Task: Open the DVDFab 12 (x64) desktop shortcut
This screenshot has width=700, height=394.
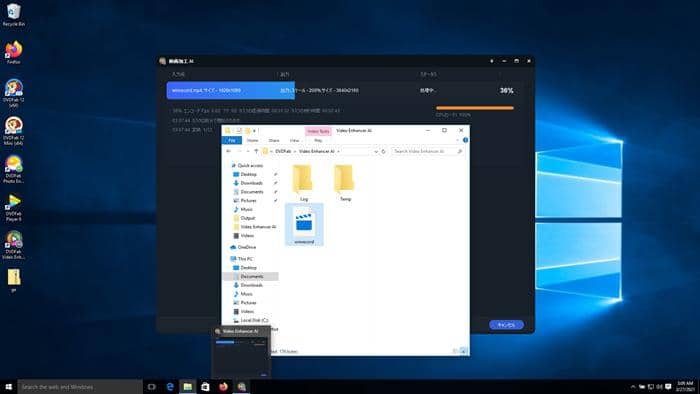Action: (x=13, y=93)
